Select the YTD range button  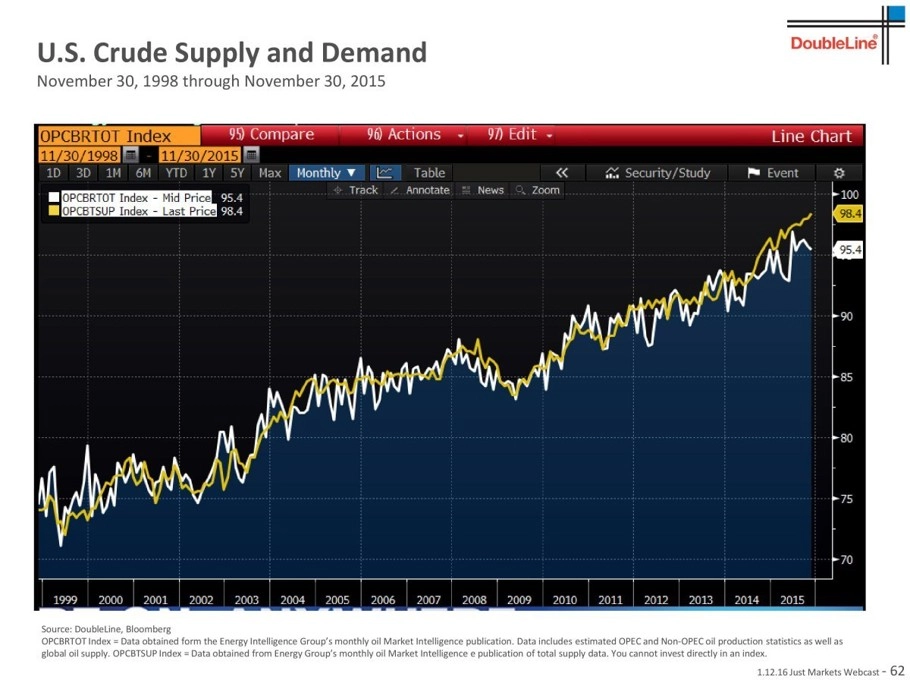click(x=176, y=173)
